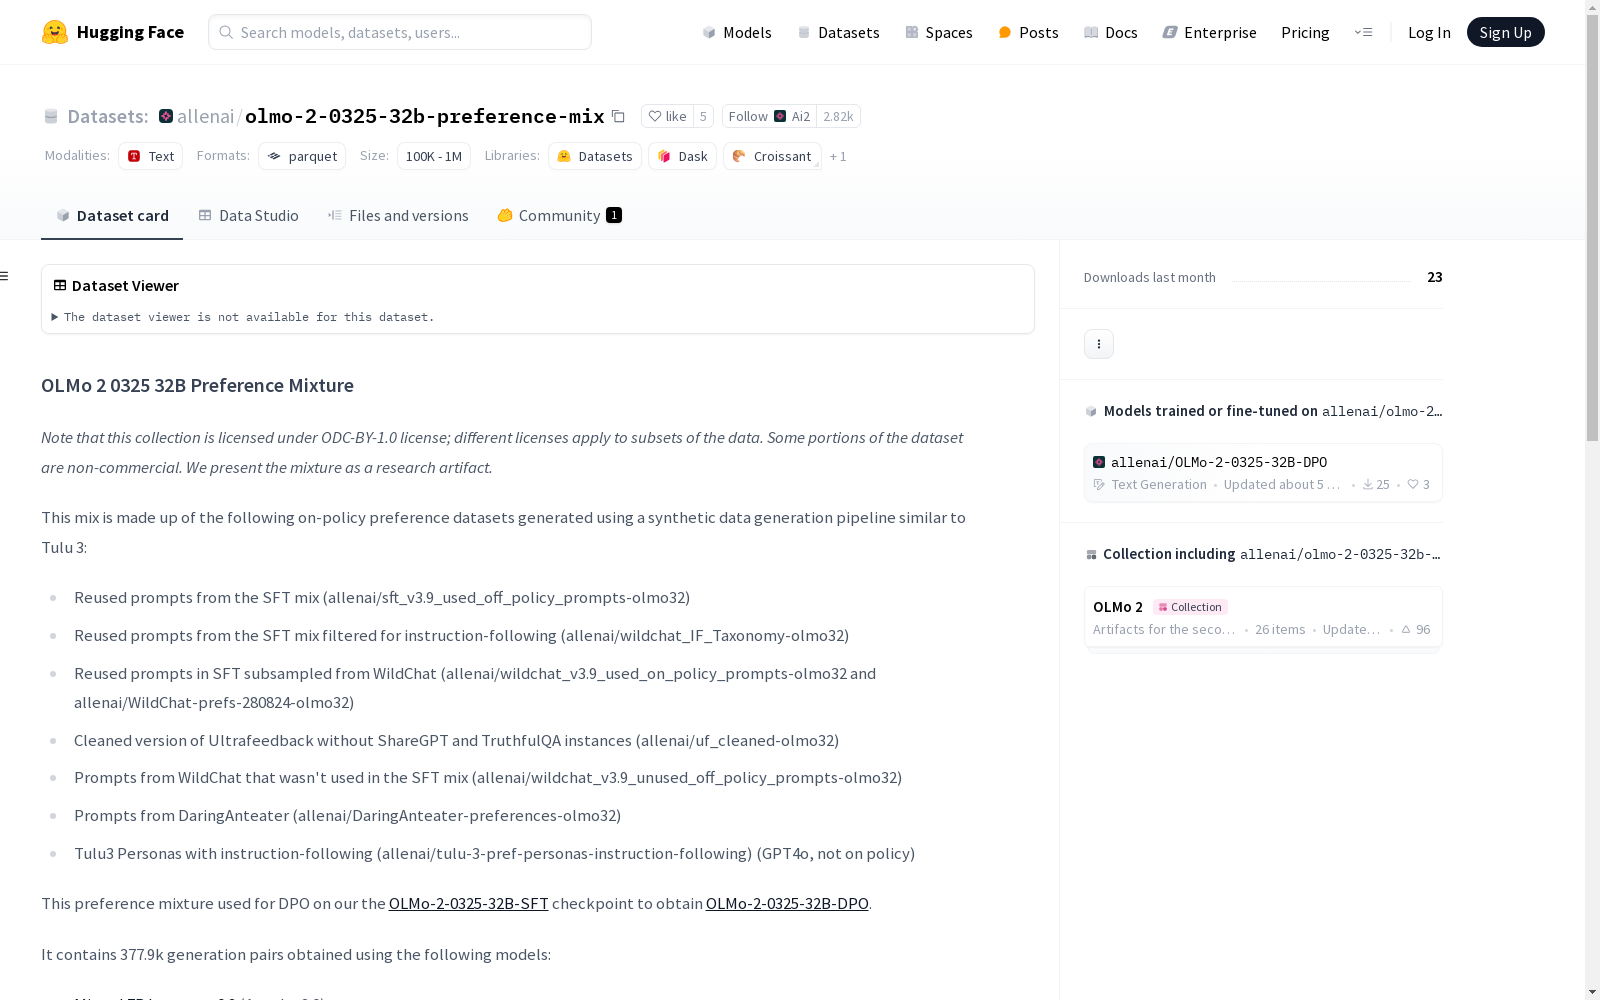Copy dataset name with the copy icon
The image size is (1600, 1000).
tap(618, 116)
